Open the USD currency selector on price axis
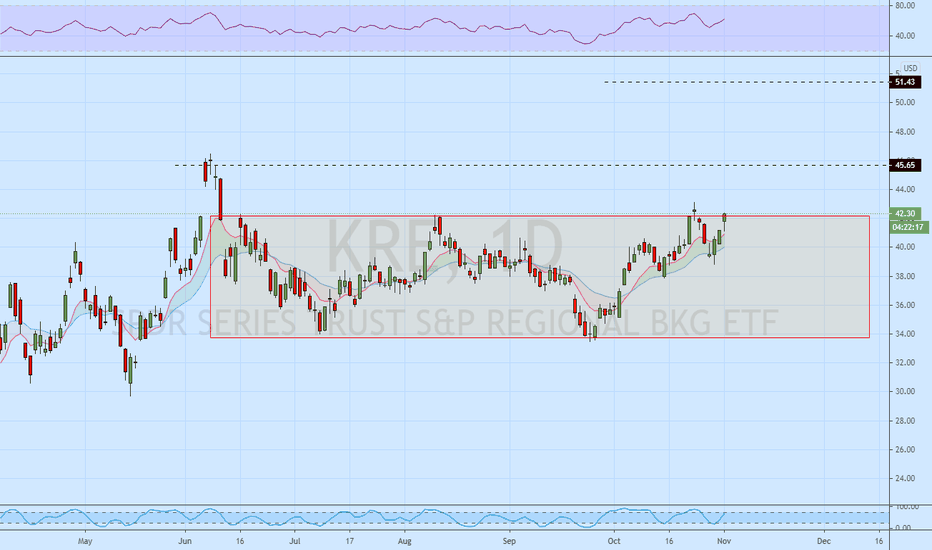Screen dimensions: 932x550 point(909,68)
